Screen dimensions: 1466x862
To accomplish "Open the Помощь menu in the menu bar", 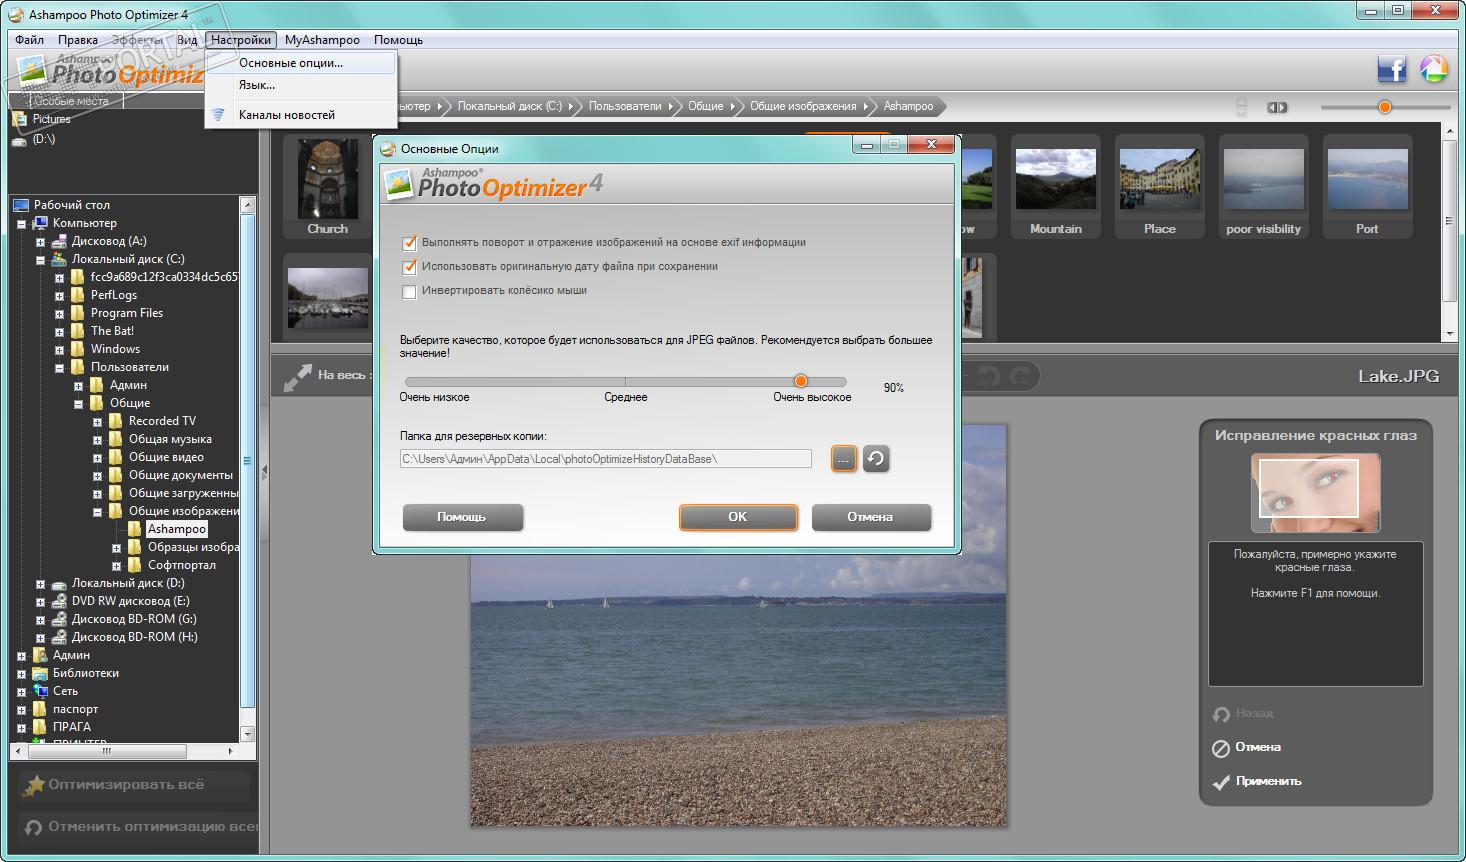I will (x=398, y=40).
